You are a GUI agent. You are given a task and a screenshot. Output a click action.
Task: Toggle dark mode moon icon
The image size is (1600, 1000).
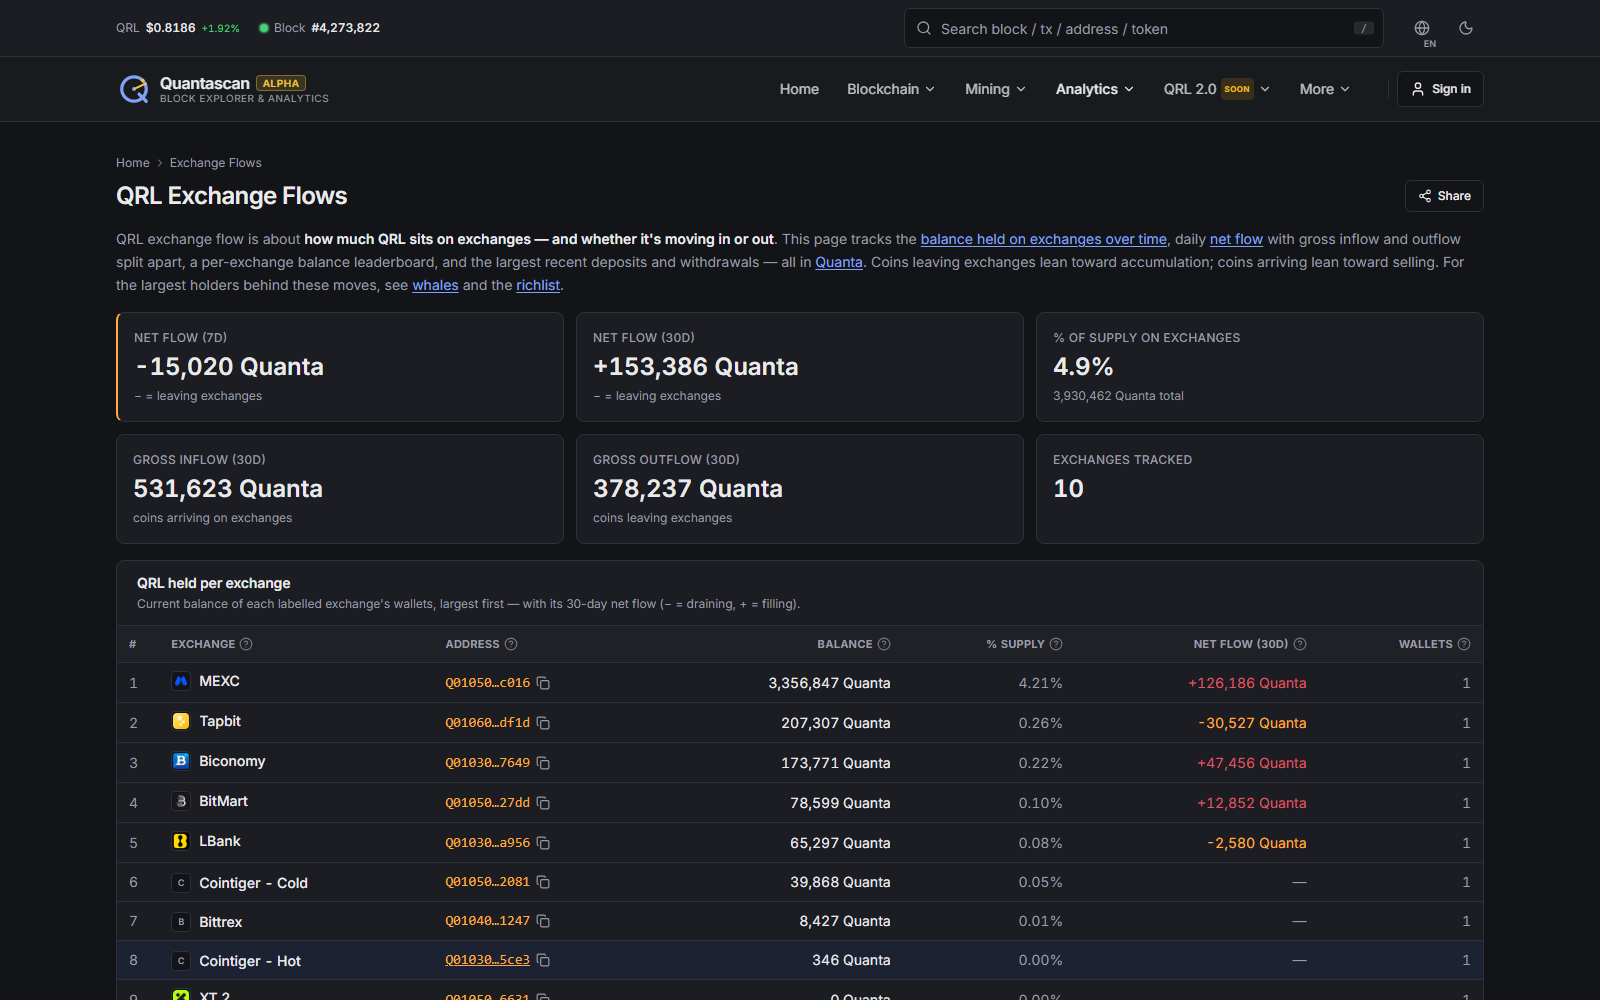[x=1466, y=28]
